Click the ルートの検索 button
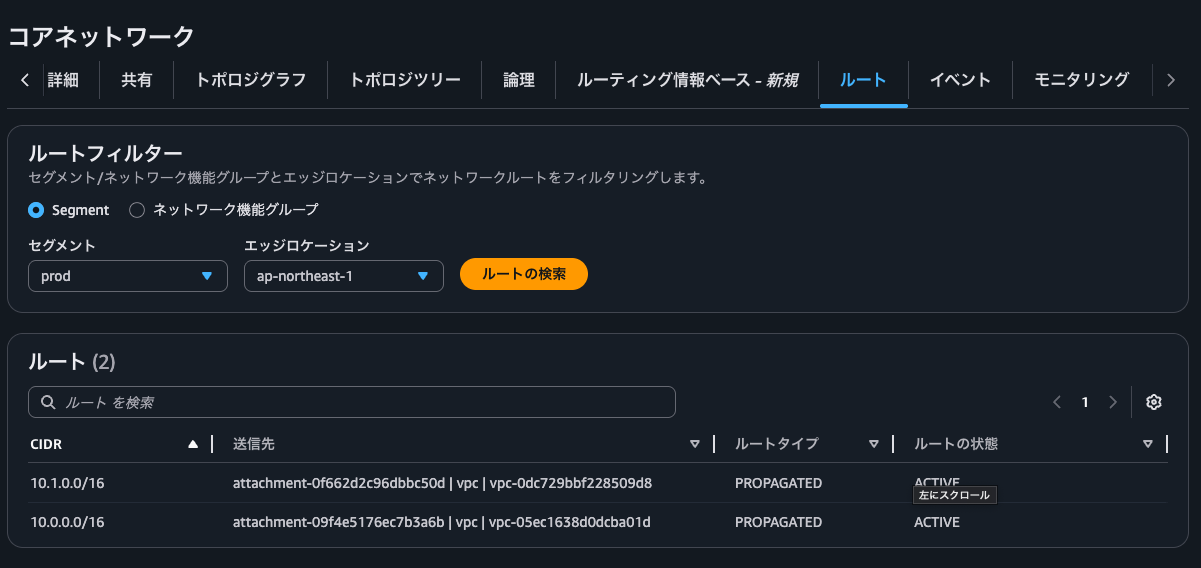 click(523, 274)
